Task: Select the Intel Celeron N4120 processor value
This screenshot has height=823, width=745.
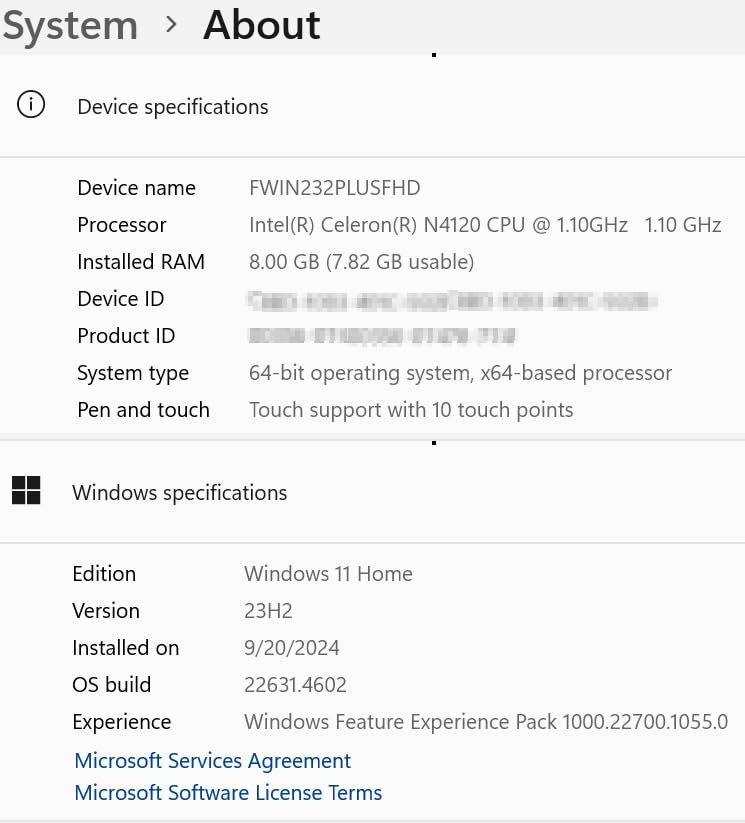Action: click(x=485, y=225)
